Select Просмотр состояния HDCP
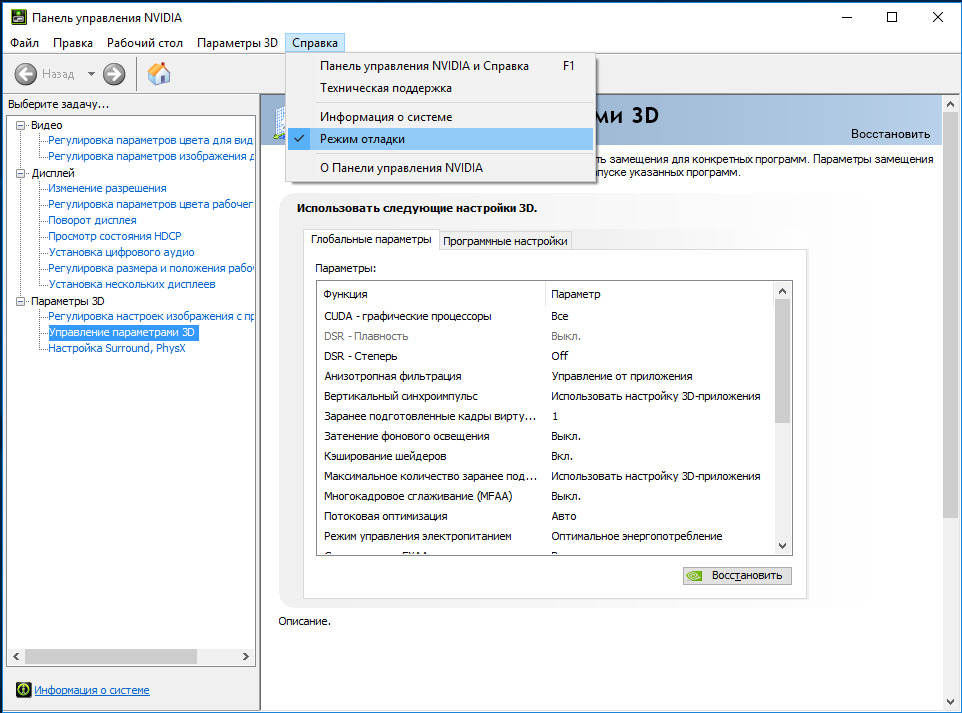The width and height of the screenshot is (962, 713). [115, 236]
